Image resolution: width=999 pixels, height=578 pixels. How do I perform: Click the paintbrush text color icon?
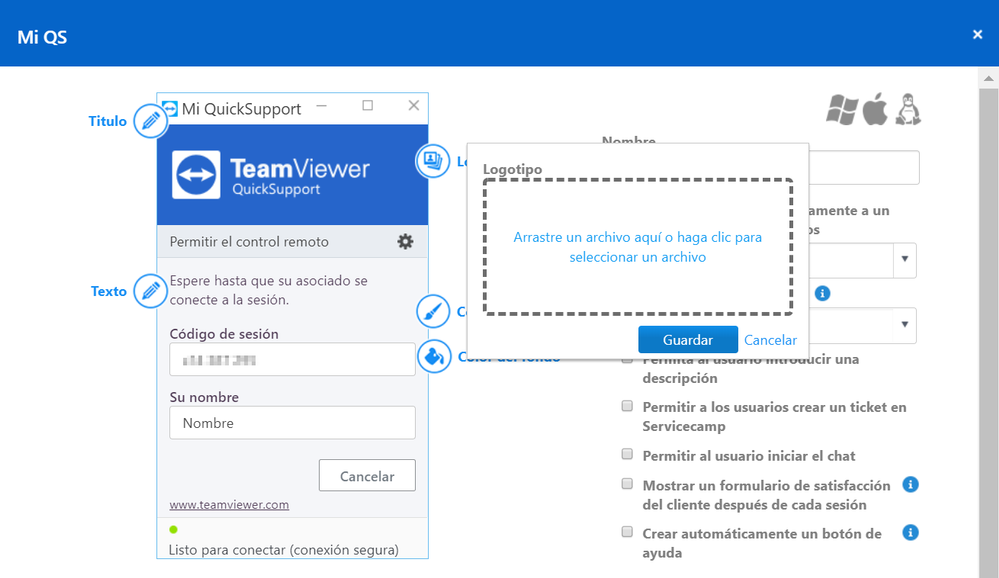pos(433,312)
